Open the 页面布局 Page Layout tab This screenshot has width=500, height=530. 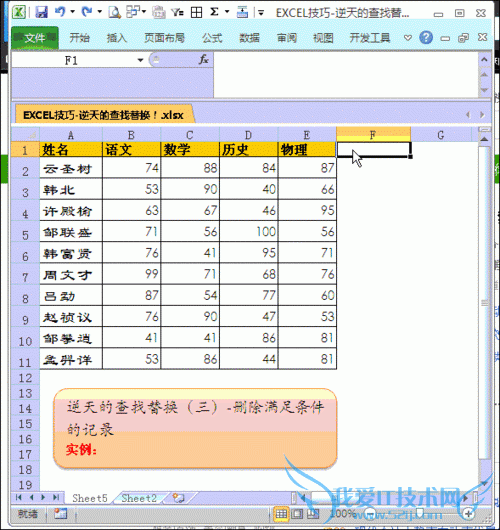click(x=164, y=38)
